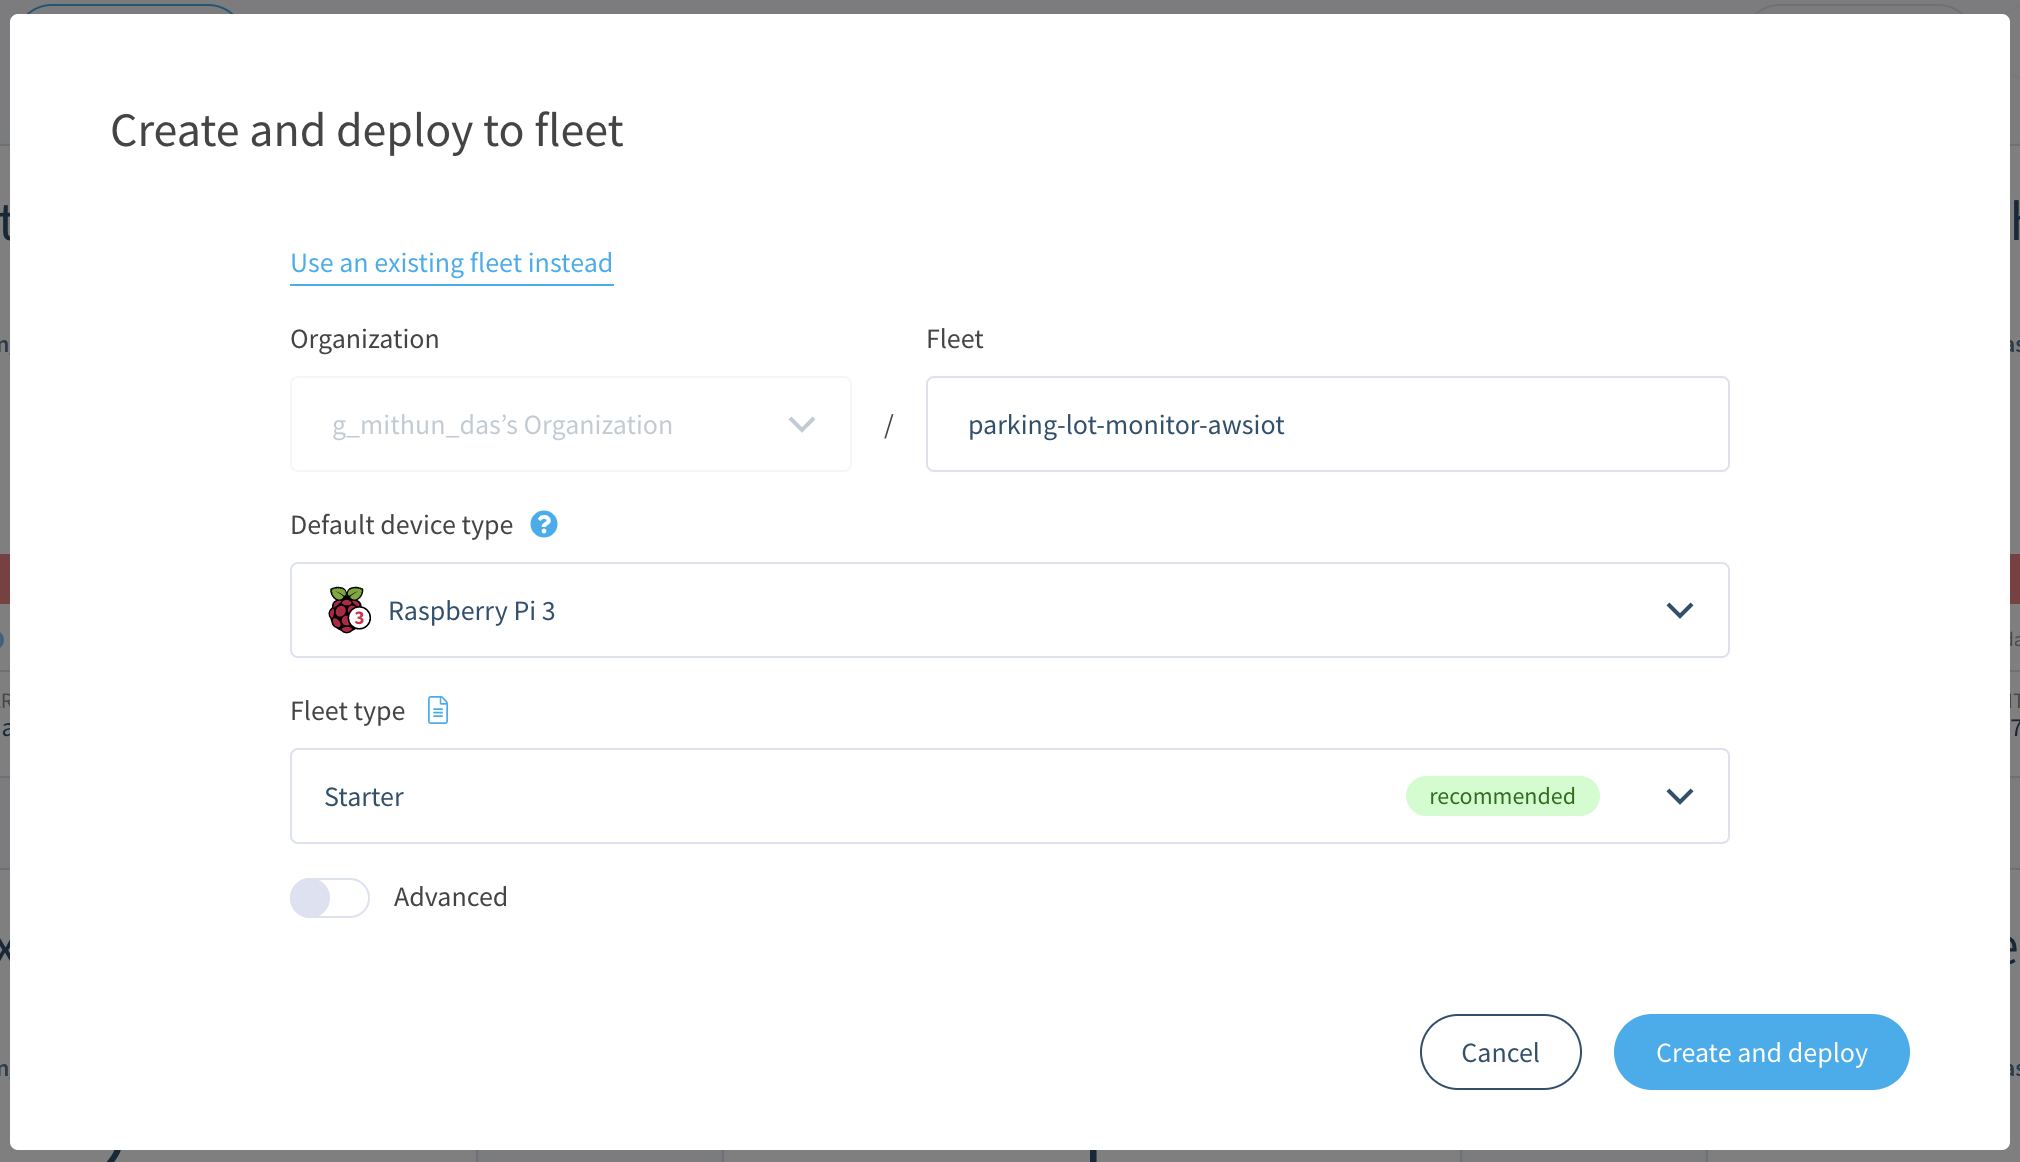Enable the Advanced toggle switch
This screenshot has height=1162, width=2020.
point(329,897)
